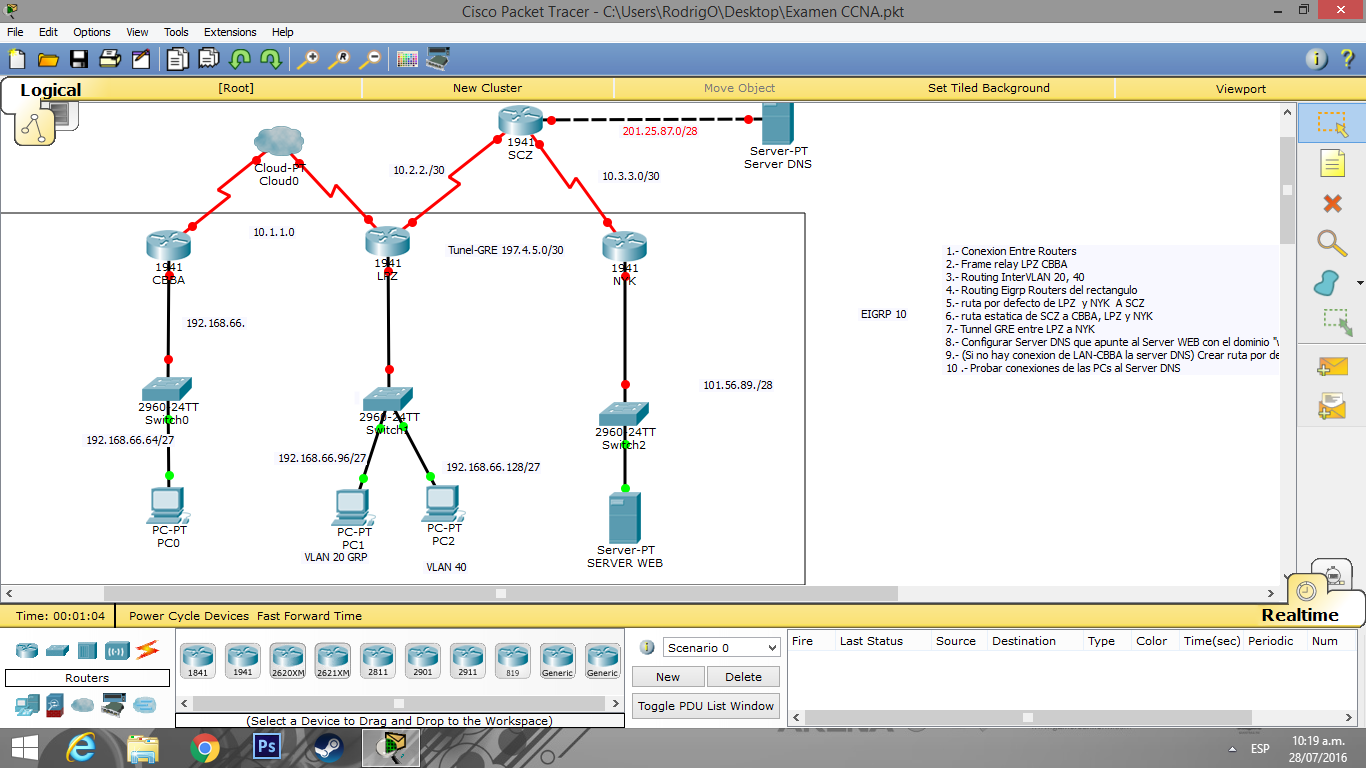The width and height of the screenshot is (1366, 768).
Task: Open the Edit menu
Action: tap(48, 32)
